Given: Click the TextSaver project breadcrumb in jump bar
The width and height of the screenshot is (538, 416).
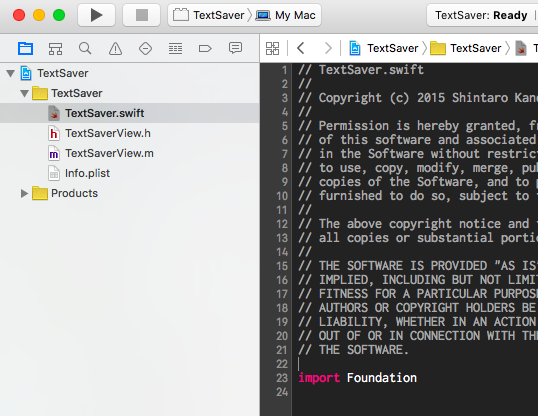Looking at the screenshot, I should pyautogui.click(x=384, y=48).
